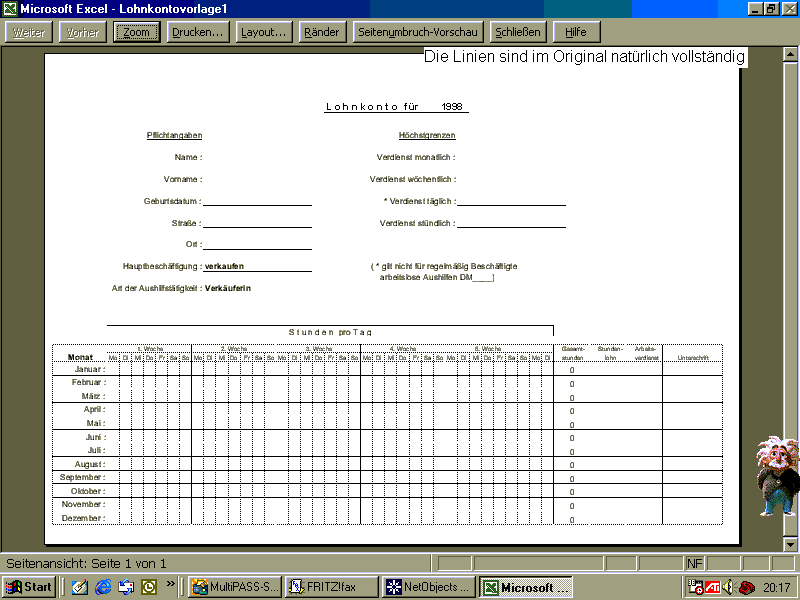Click the vertical scrollbar down arrow
This screenshot has height=600, width=800.
pos(790,543)
